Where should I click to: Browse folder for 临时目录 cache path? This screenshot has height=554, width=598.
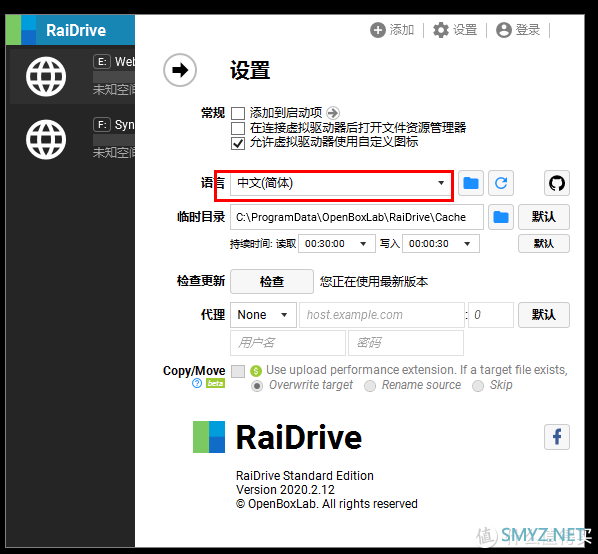pos(501,217)
